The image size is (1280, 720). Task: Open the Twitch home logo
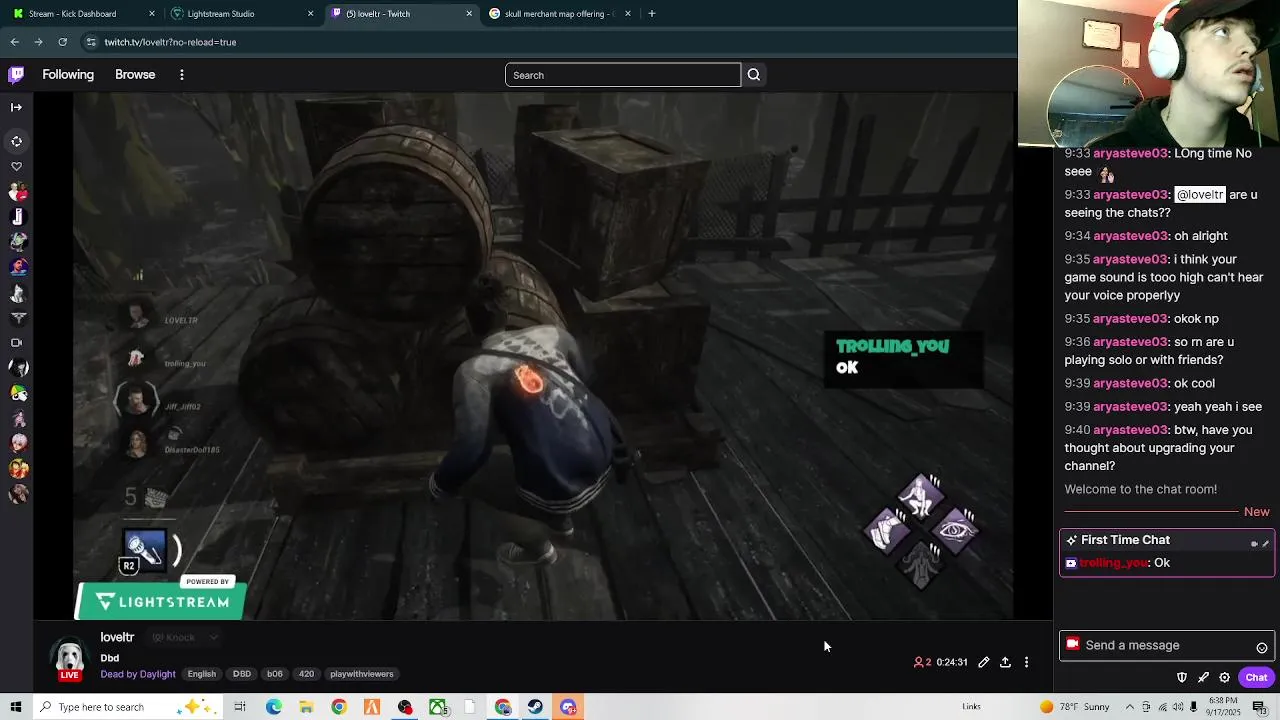(16, 75)
